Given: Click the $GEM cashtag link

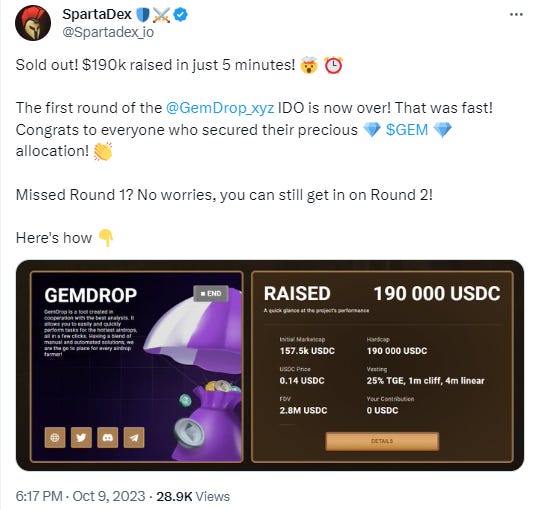Looking at the screenshot, I should pyautogui.click(x=407, y=130).
